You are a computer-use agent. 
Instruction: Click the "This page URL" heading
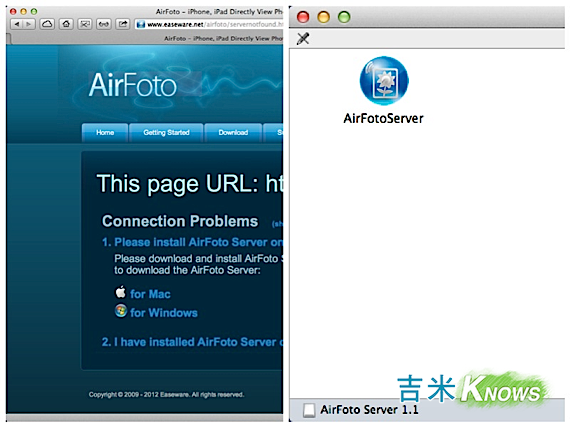tap(190, 183)
